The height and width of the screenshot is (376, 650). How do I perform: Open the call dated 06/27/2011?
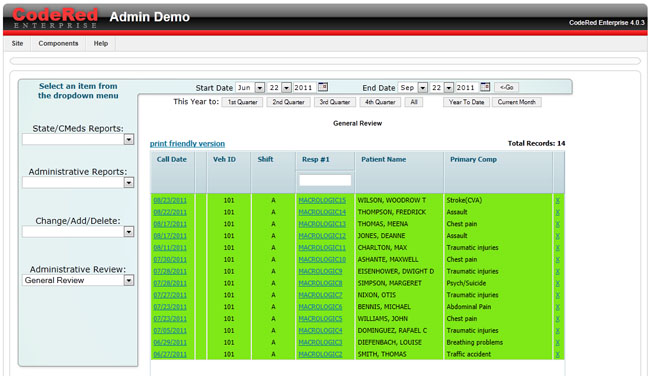click(x=170, y=354)
